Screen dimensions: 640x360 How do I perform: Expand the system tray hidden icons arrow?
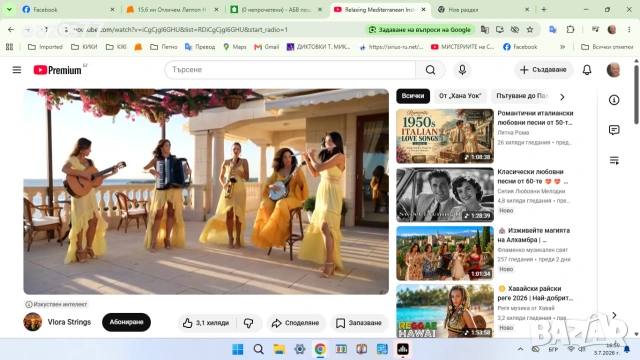coord(520,349)
